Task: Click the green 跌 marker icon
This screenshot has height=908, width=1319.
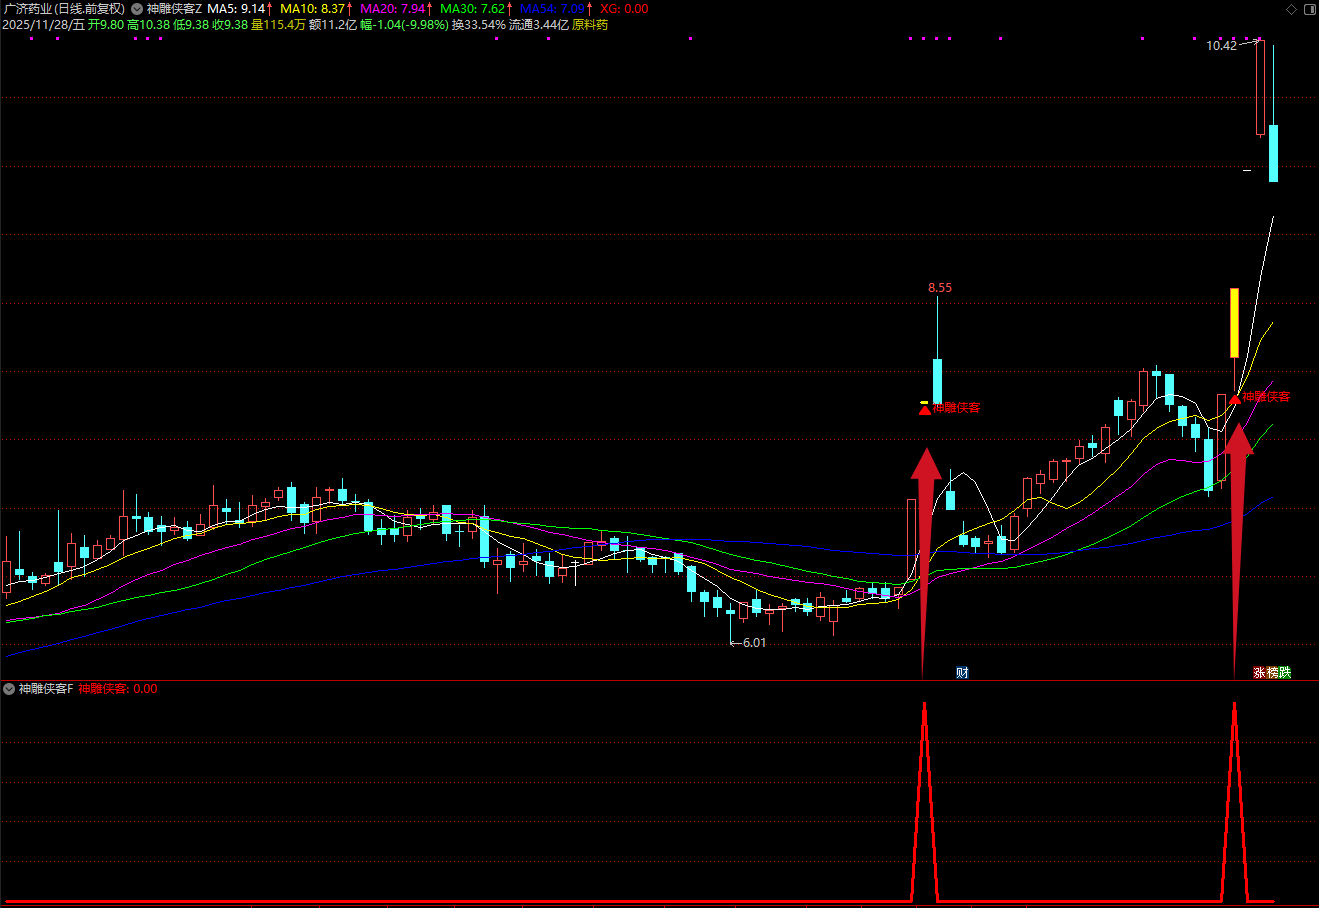Action: click(x=1285, y=673)
